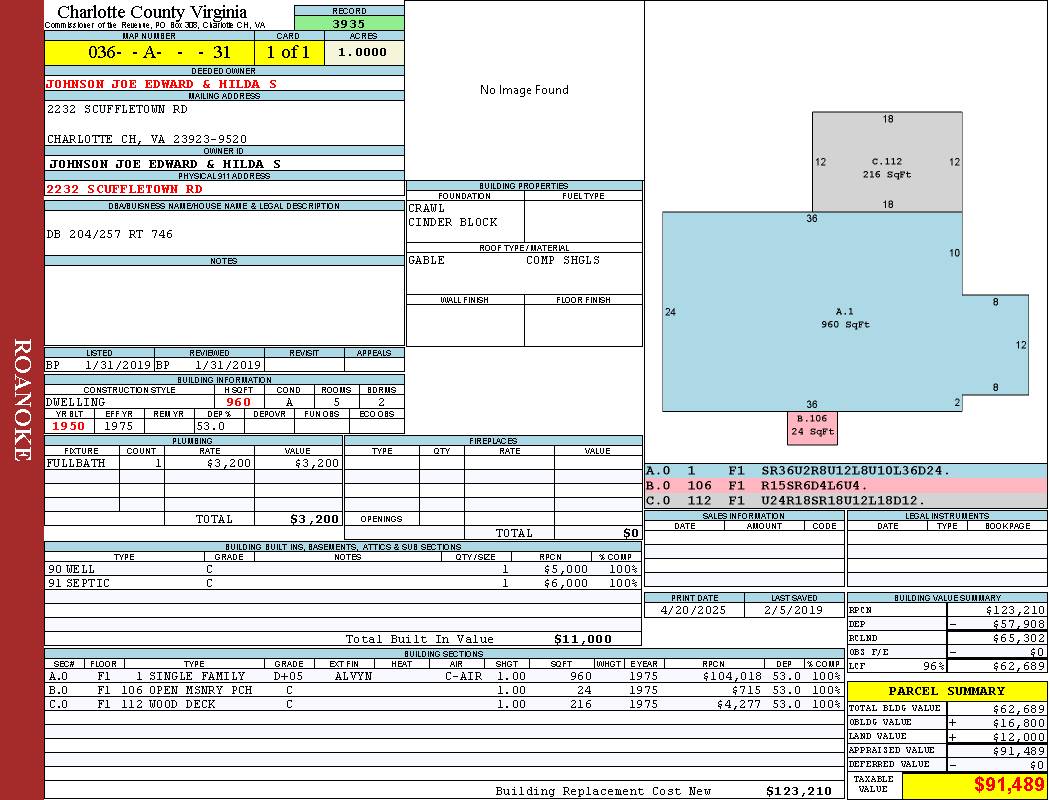1050x800 pixels.
Task: Select section A.0 SINGLE FAMILY row
Action: (444, 677)
